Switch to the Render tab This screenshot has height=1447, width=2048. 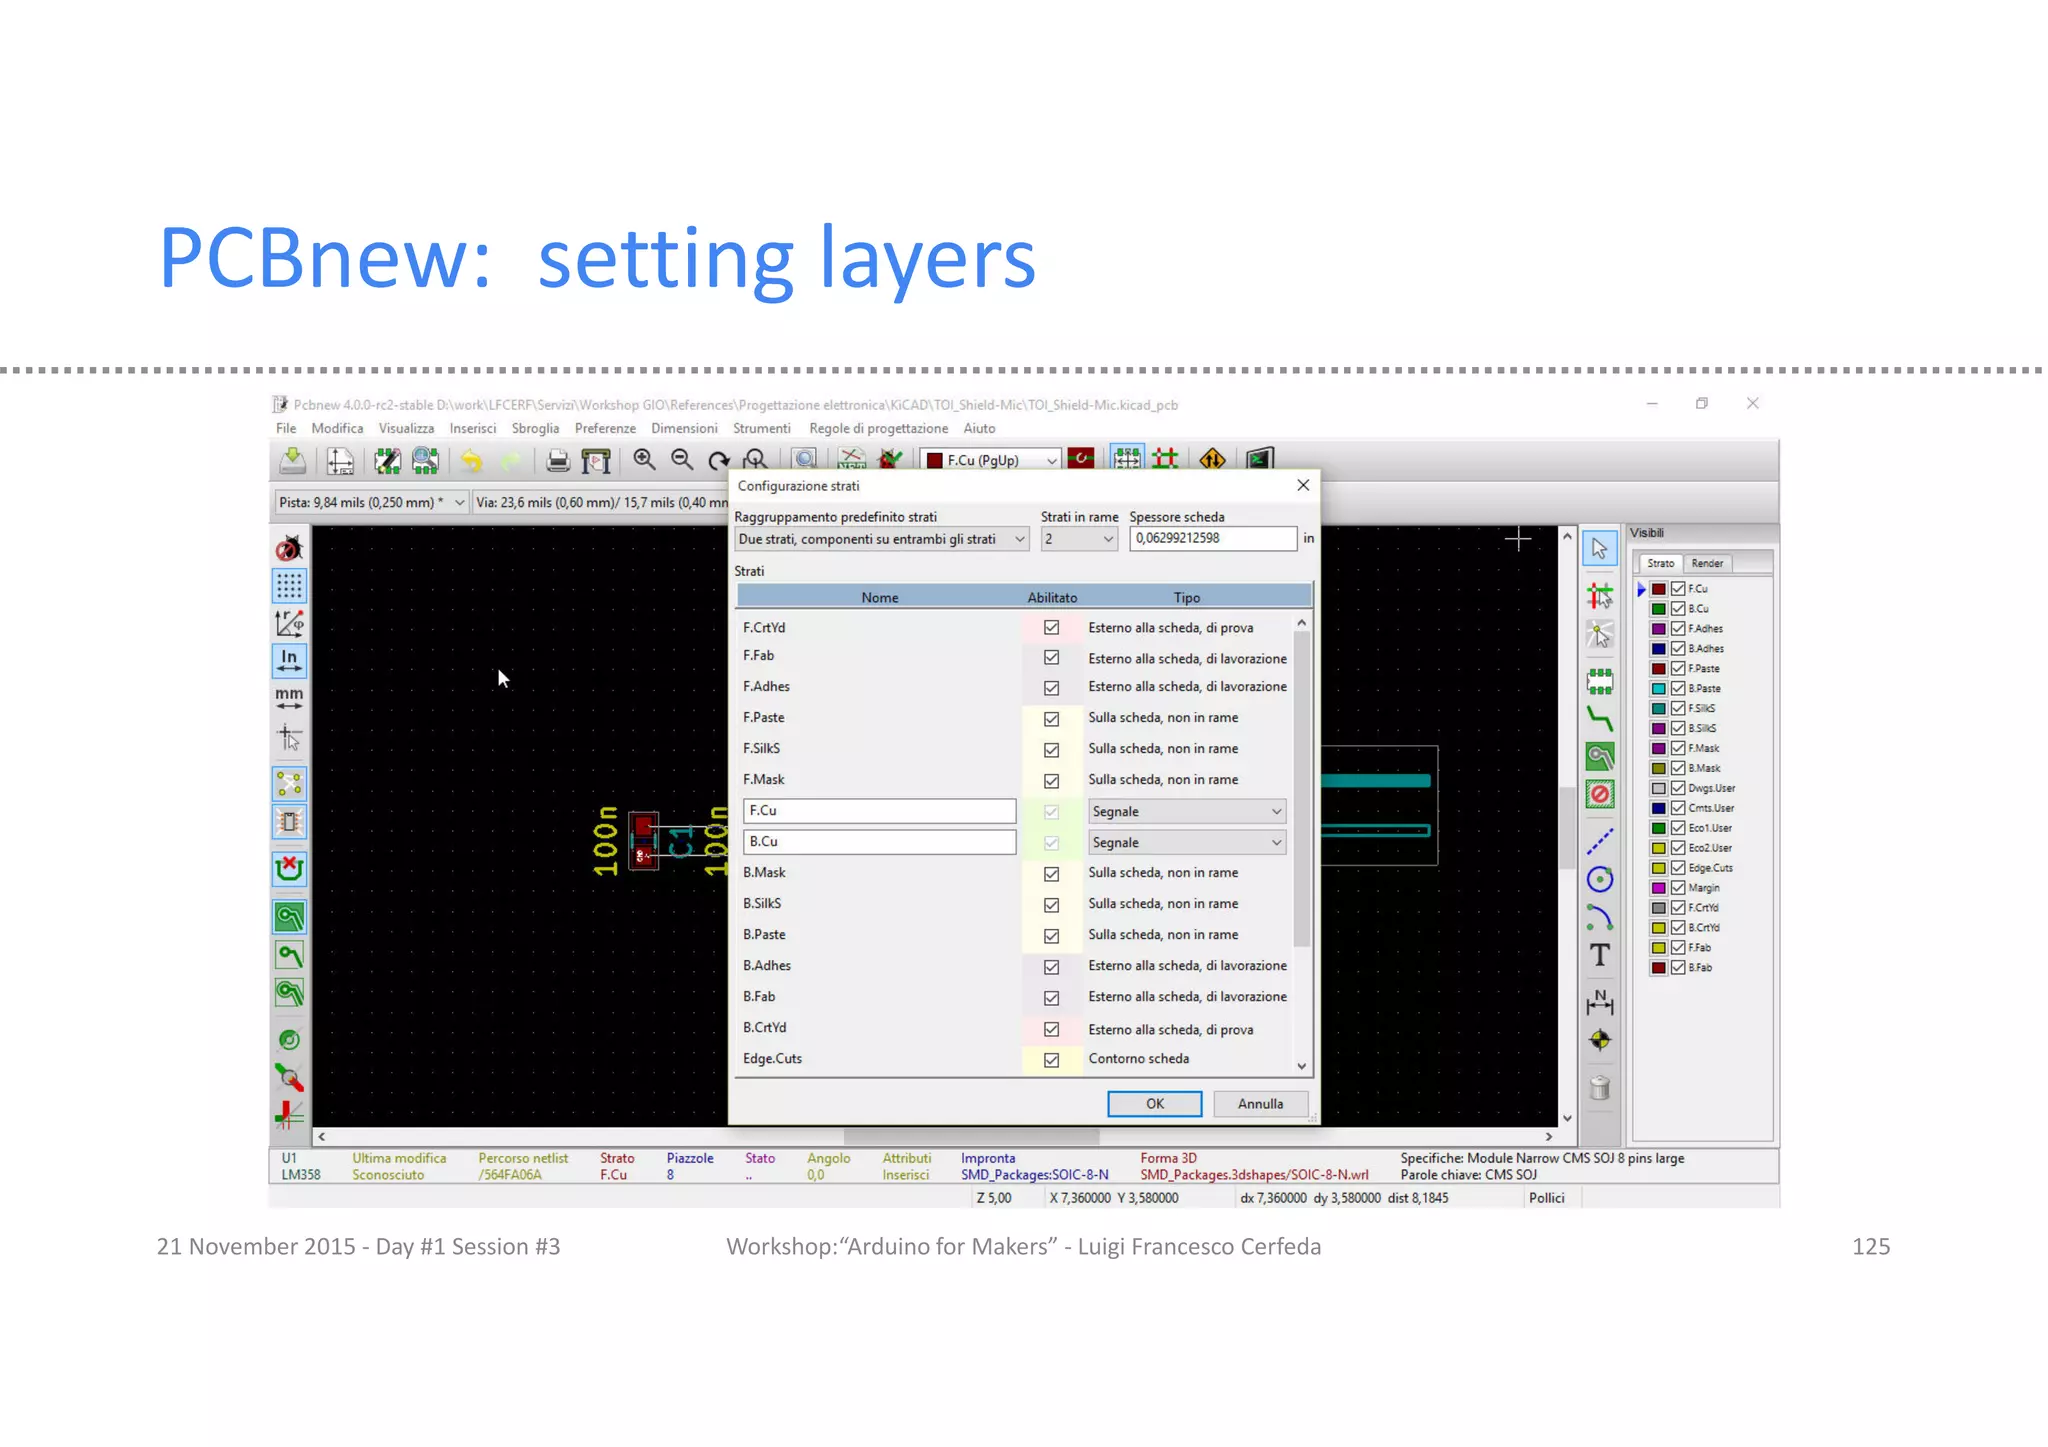[x=1707, y=563]
